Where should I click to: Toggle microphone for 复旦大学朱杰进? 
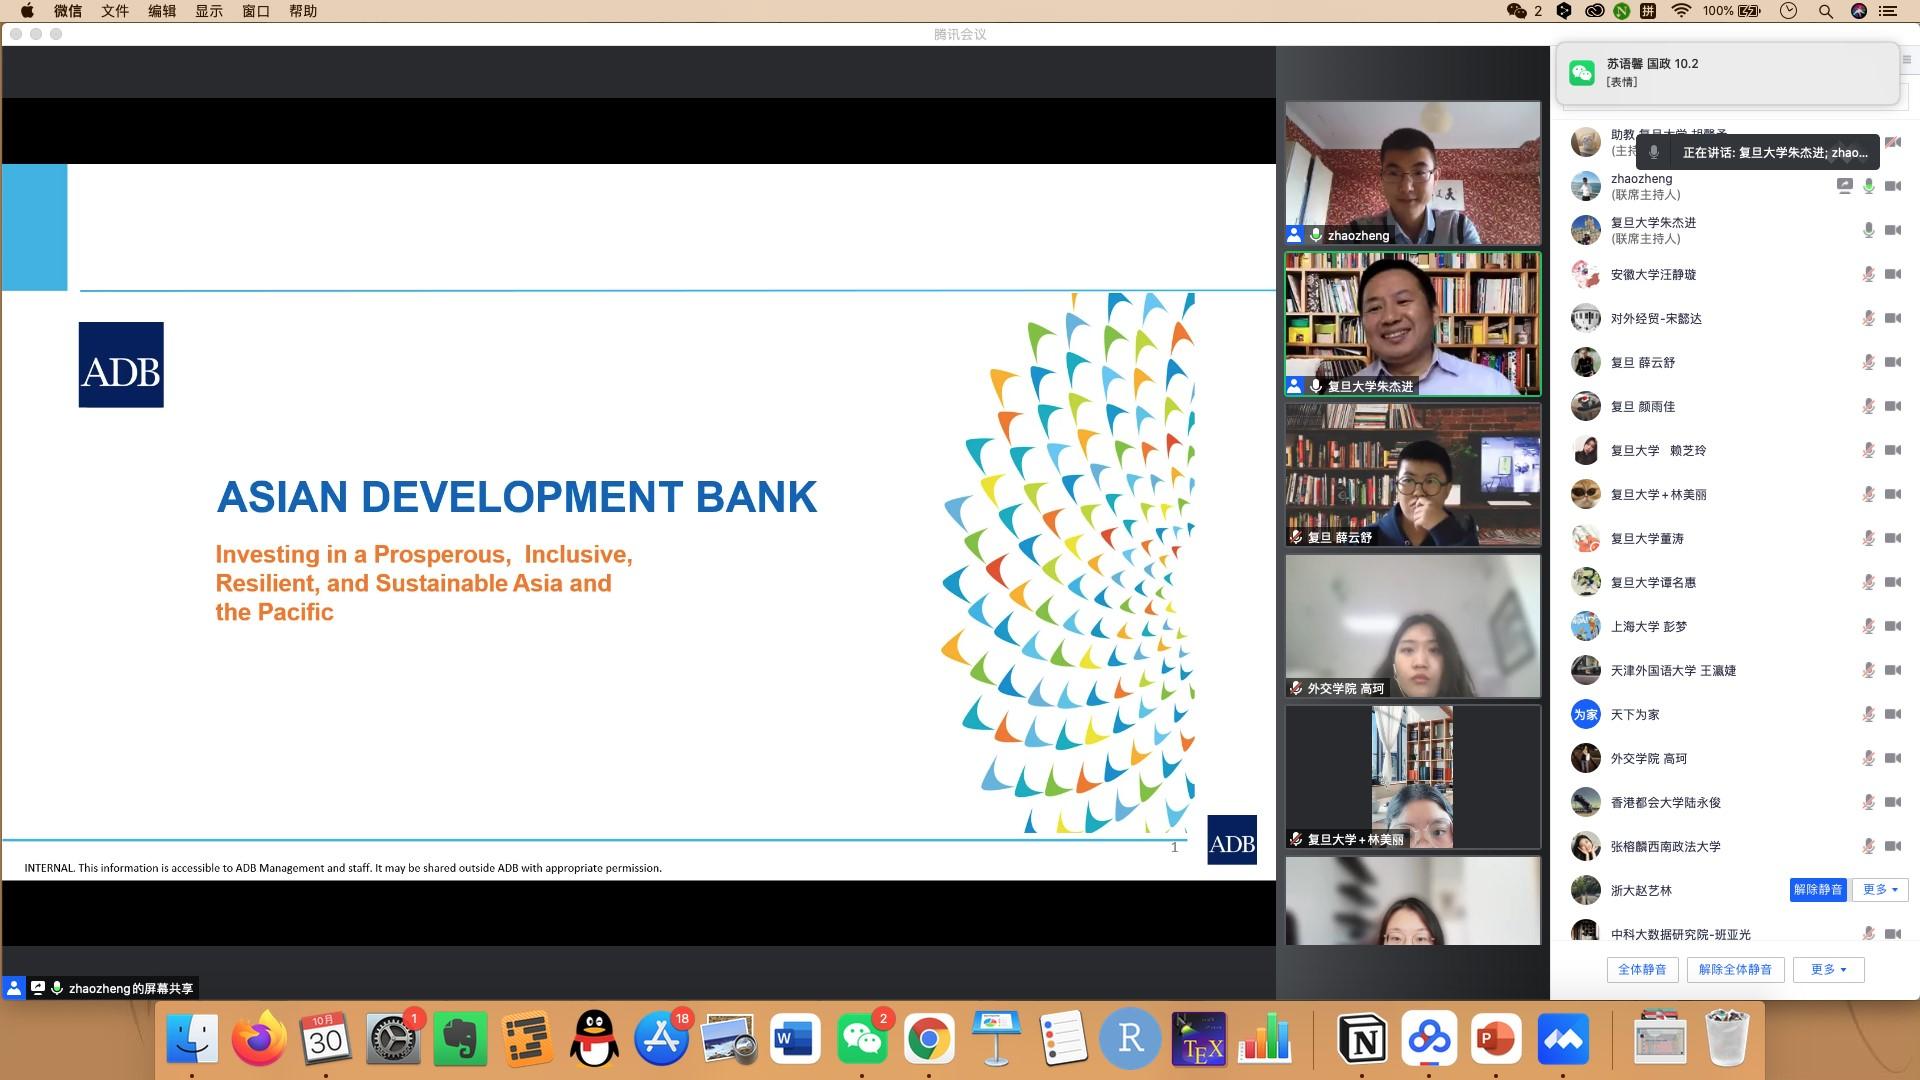click(1868, 230)
